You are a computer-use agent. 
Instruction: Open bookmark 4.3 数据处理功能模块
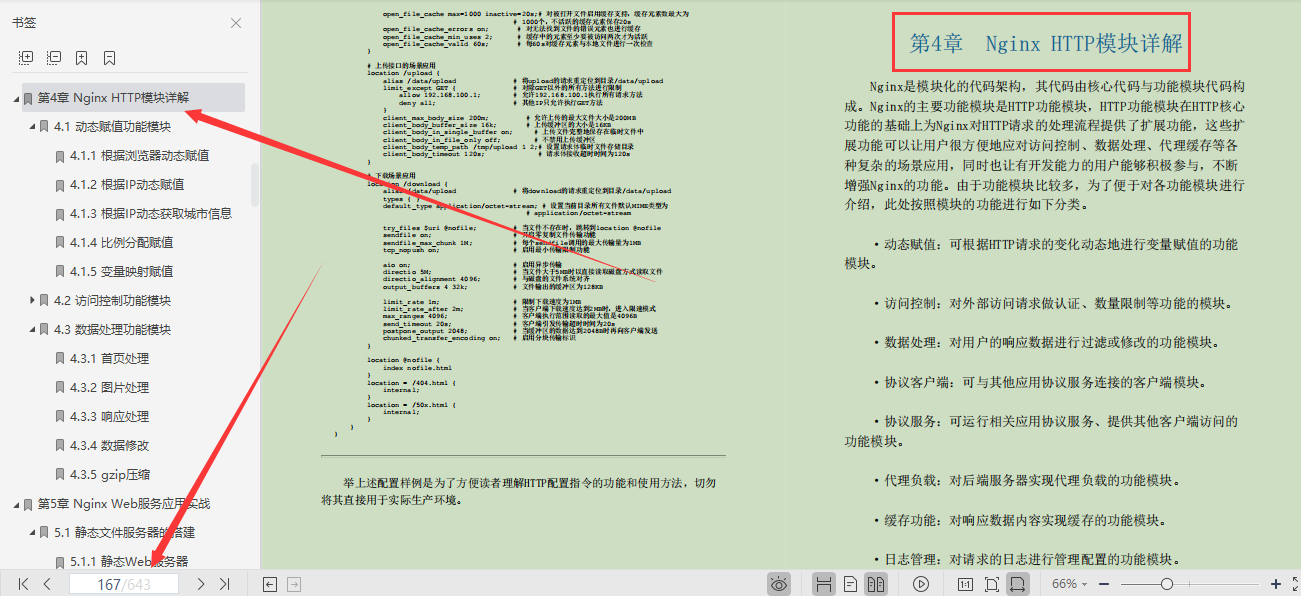click(112, 329)
